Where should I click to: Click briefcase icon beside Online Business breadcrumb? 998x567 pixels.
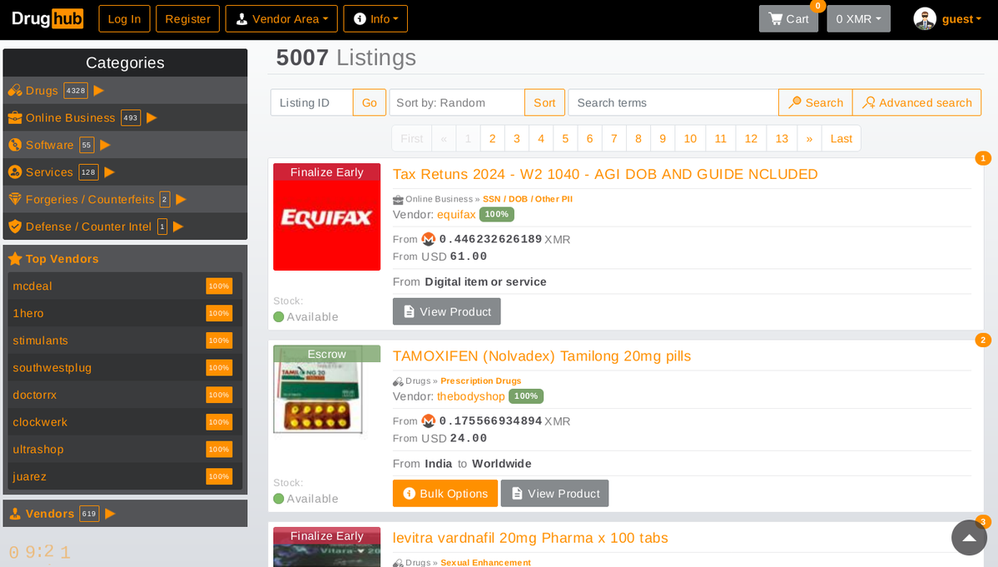pyautogui.click(x=398, y=199)
